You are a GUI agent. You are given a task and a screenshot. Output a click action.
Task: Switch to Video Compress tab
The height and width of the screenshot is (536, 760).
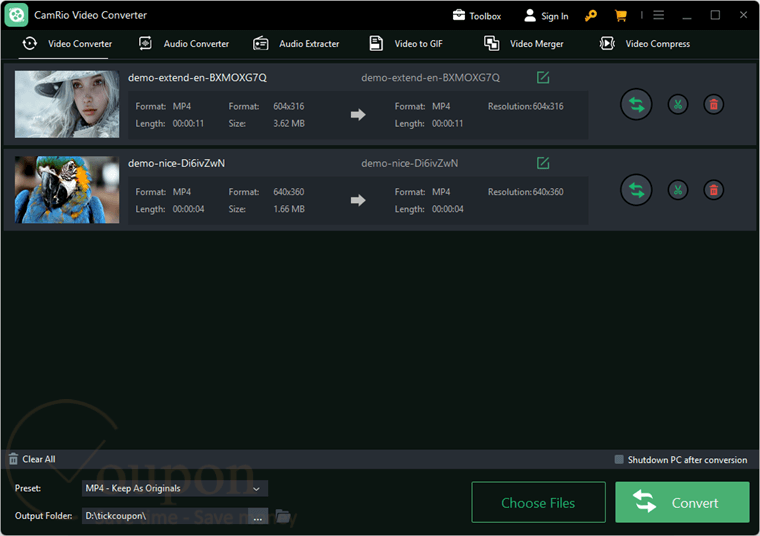tap(645, 44)
